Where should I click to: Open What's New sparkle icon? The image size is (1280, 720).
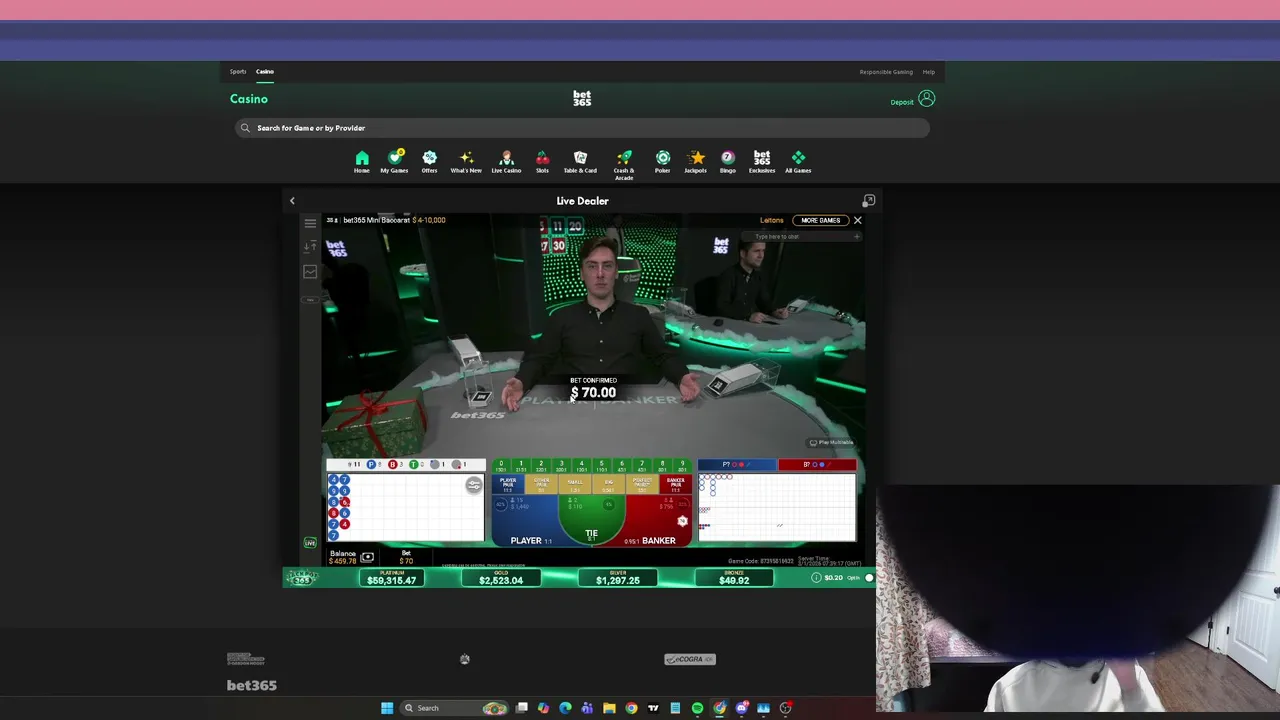(x=466, y=162)
